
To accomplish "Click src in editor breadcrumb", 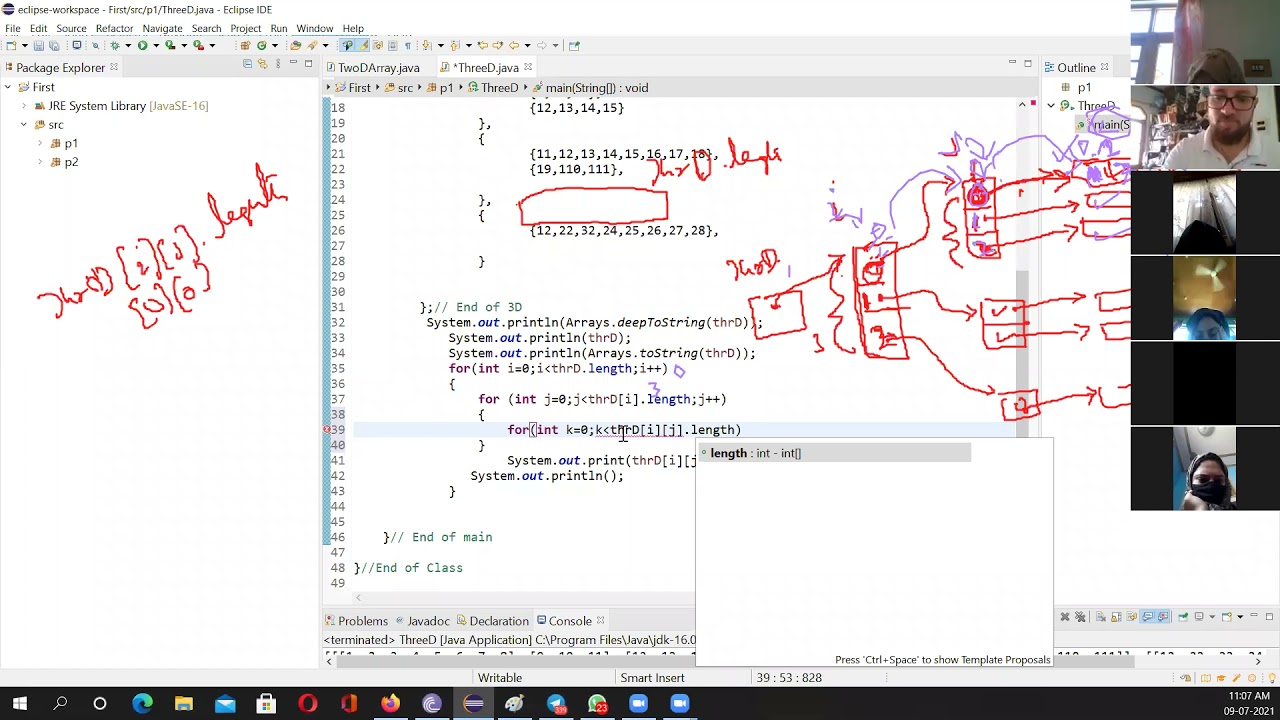I will [x=405, y=88].
